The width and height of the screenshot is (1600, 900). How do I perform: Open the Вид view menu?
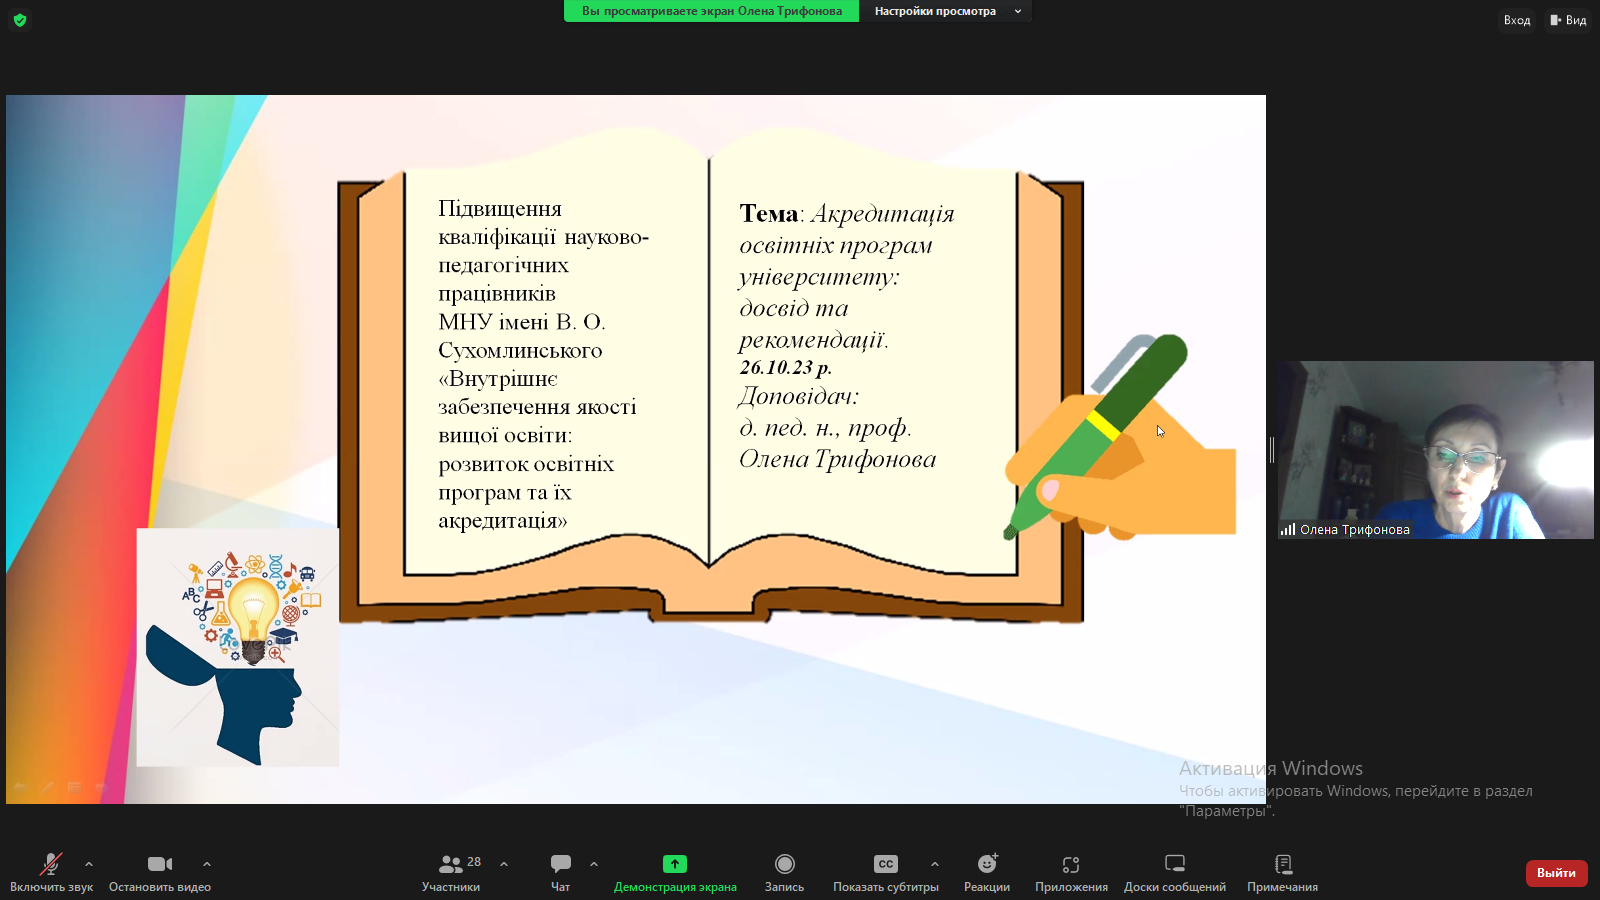pos(1568,20)
